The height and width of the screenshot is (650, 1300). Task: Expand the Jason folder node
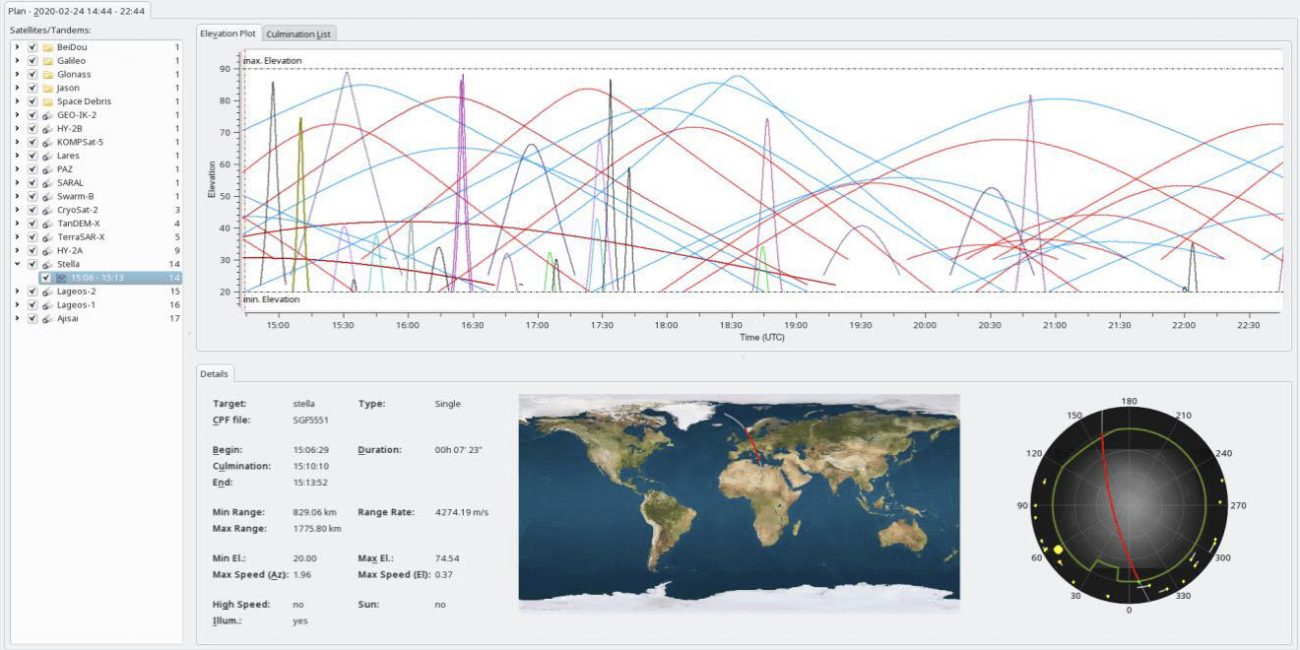[16, 88]
